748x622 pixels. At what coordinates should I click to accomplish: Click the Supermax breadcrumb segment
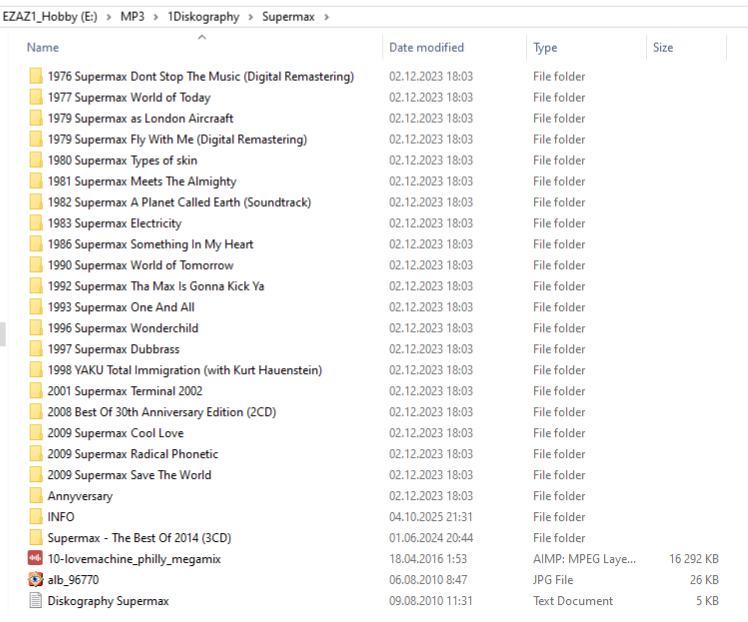(288, 17)
